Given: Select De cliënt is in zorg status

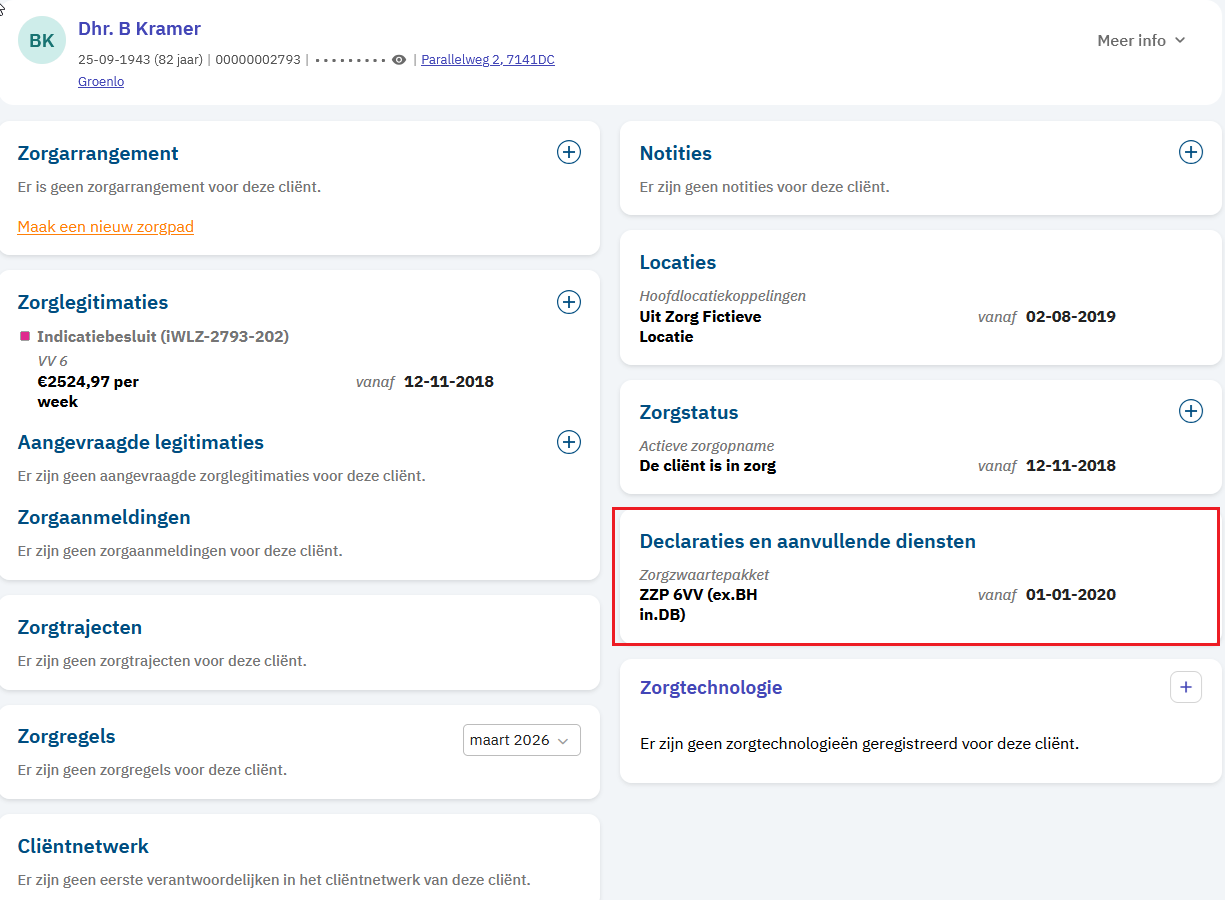Looking at the screenshot, I should pos(707,465).
